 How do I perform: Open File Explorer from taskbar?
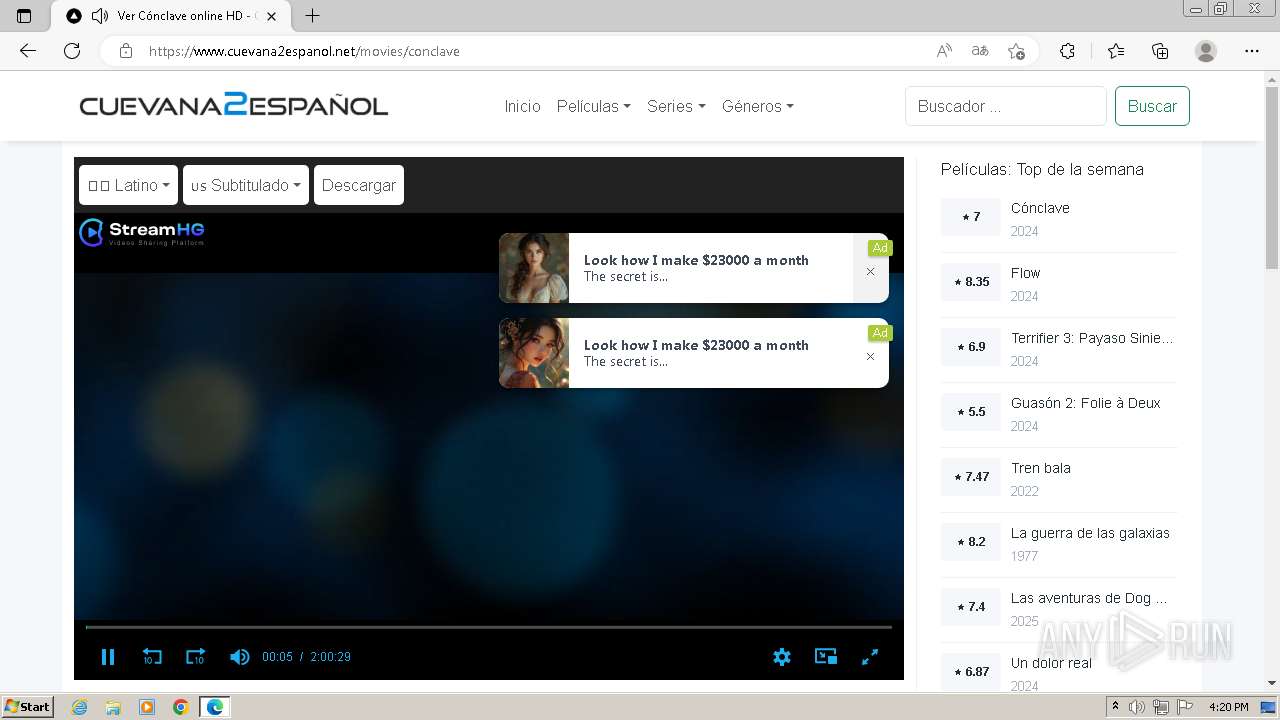113,707
